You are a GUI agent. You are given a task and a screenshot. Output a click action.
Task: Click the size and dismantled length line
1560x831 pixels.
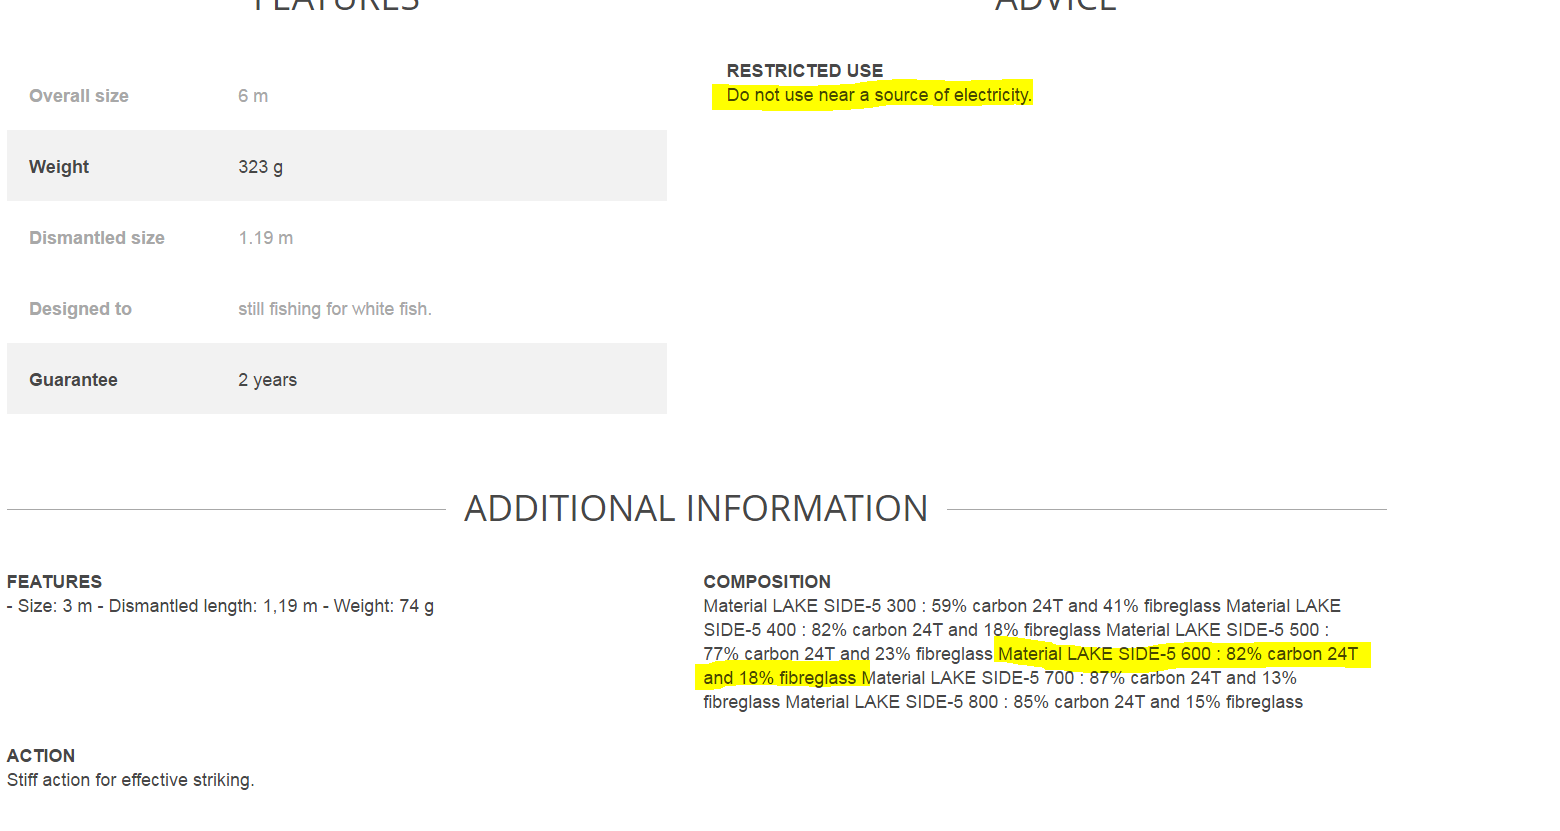pyautogui.click(x=220, y=606)
